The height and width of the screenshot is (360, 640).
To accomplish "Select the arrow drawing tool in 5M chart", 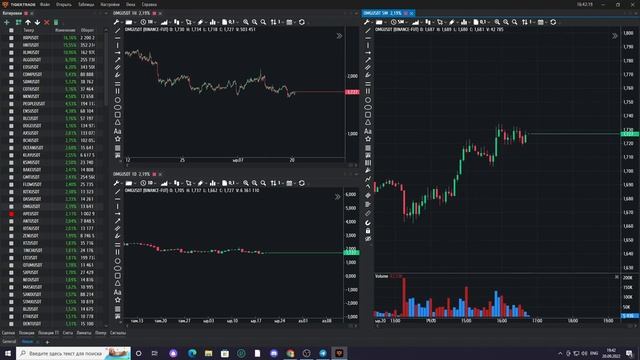I will [368, 60].
